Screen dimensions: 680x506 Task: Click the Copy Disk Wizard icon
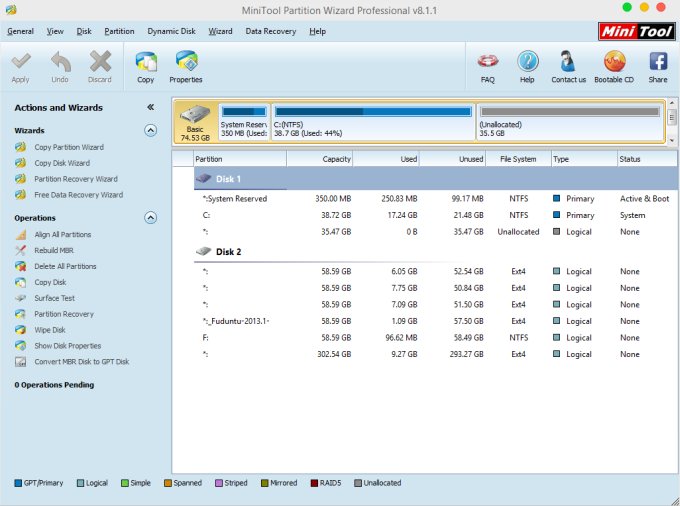(x=20, y=163)
